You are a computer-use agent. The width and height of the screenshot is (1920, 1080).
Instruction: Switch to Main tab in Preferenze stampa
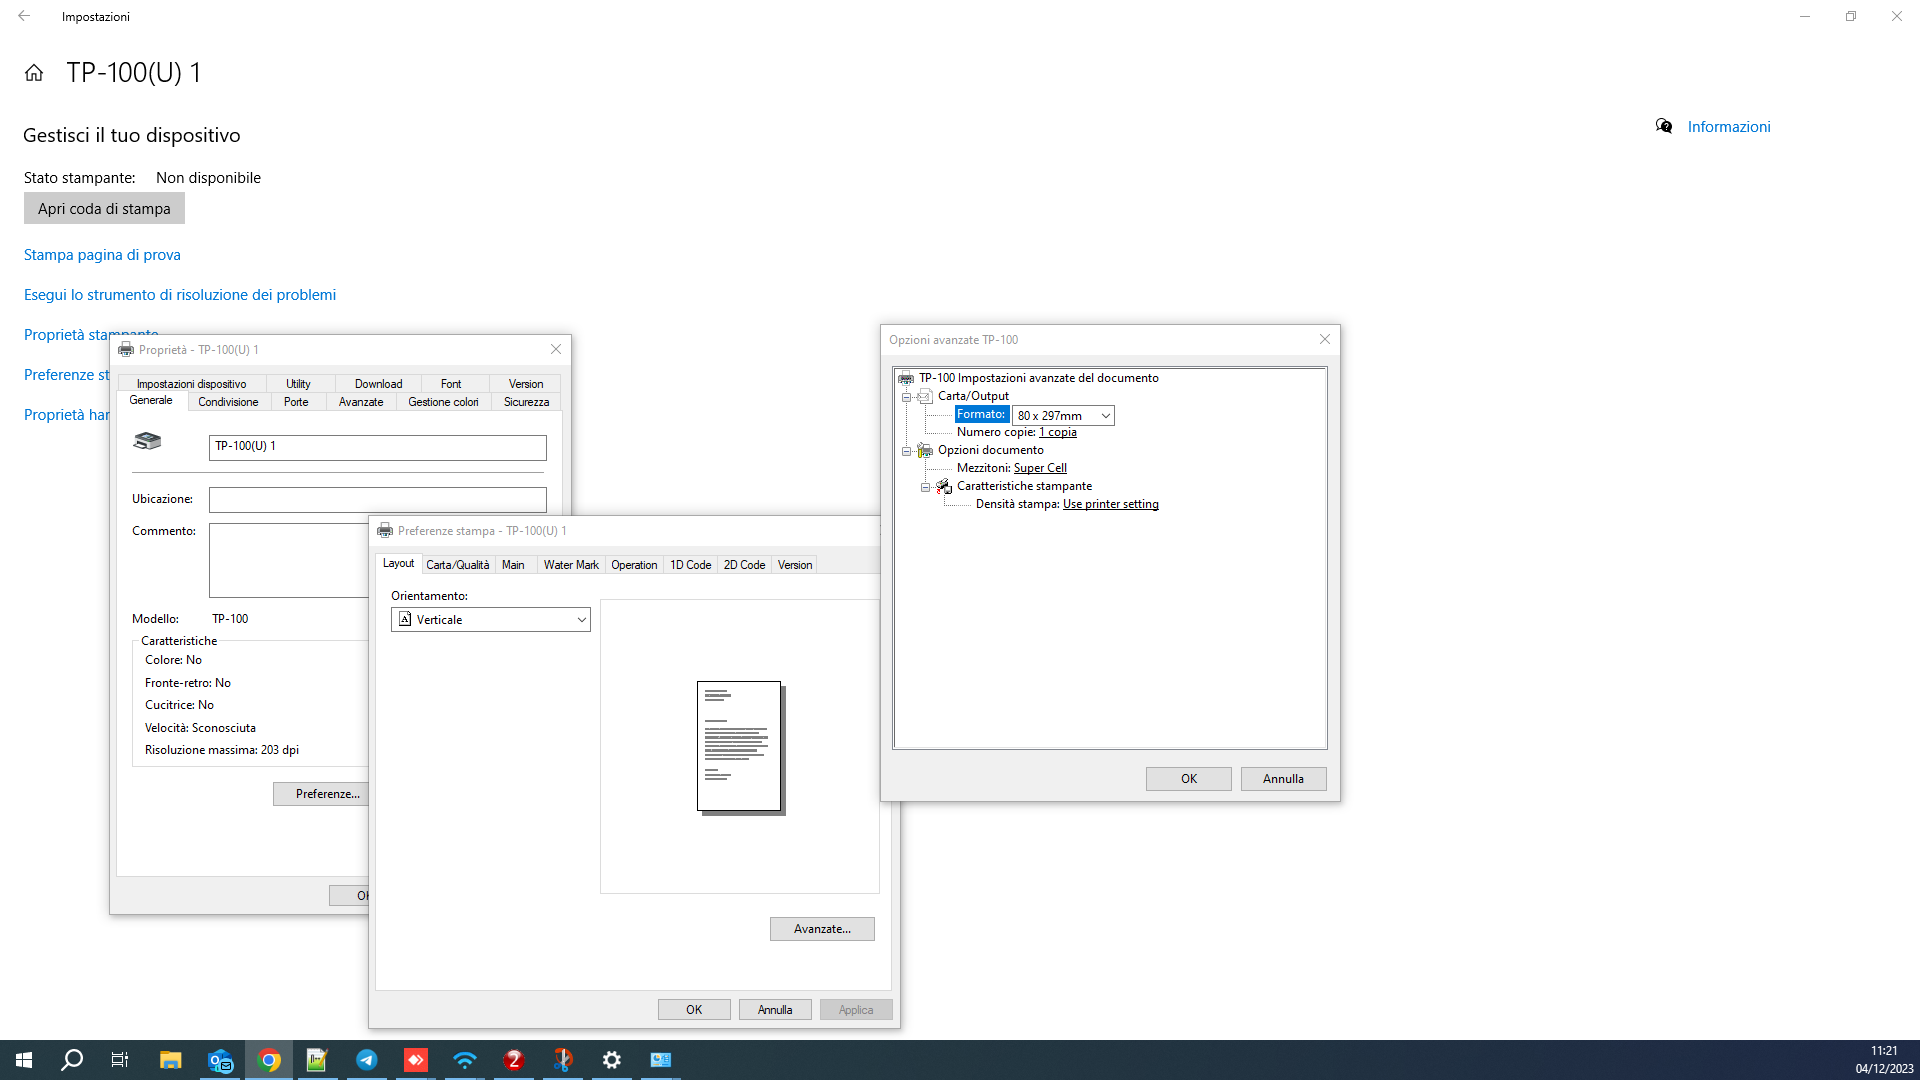[x=513, y=565]
